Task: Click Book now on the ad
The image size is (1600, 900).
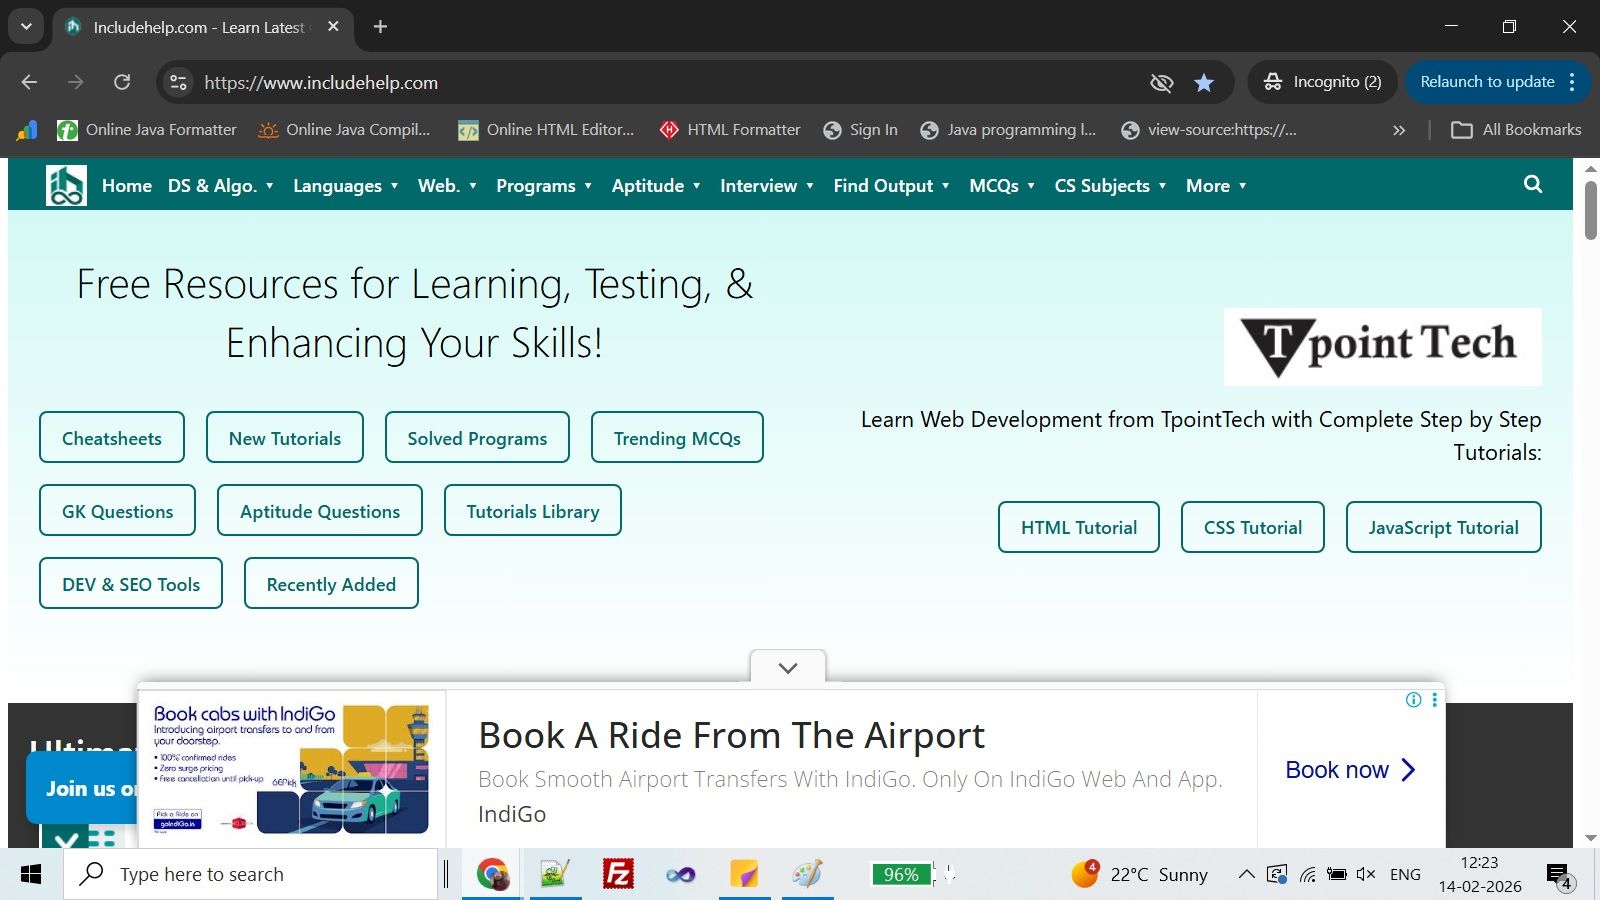Action: pos(1350,770)
